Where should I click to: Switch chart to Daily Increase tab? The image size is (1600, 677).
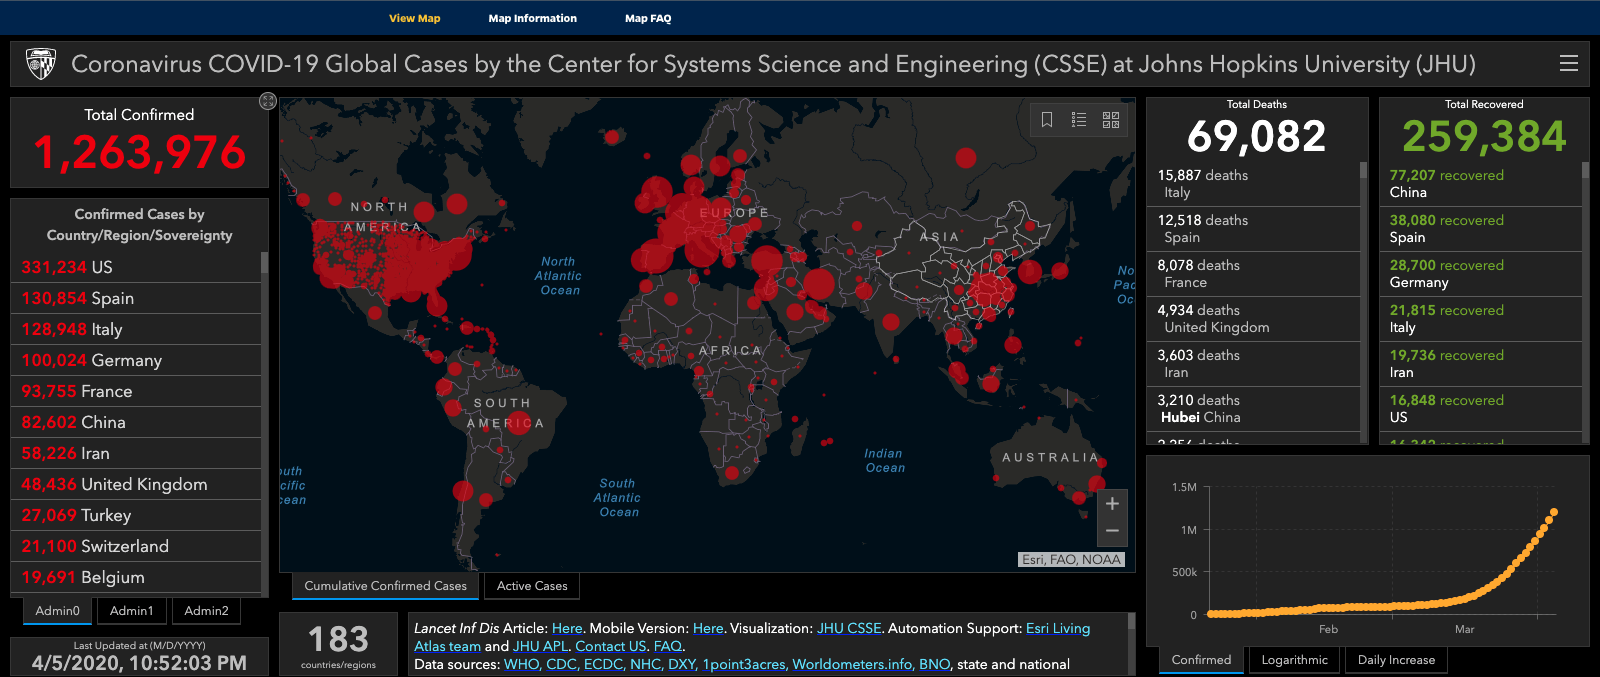(x=1396, y=660)
